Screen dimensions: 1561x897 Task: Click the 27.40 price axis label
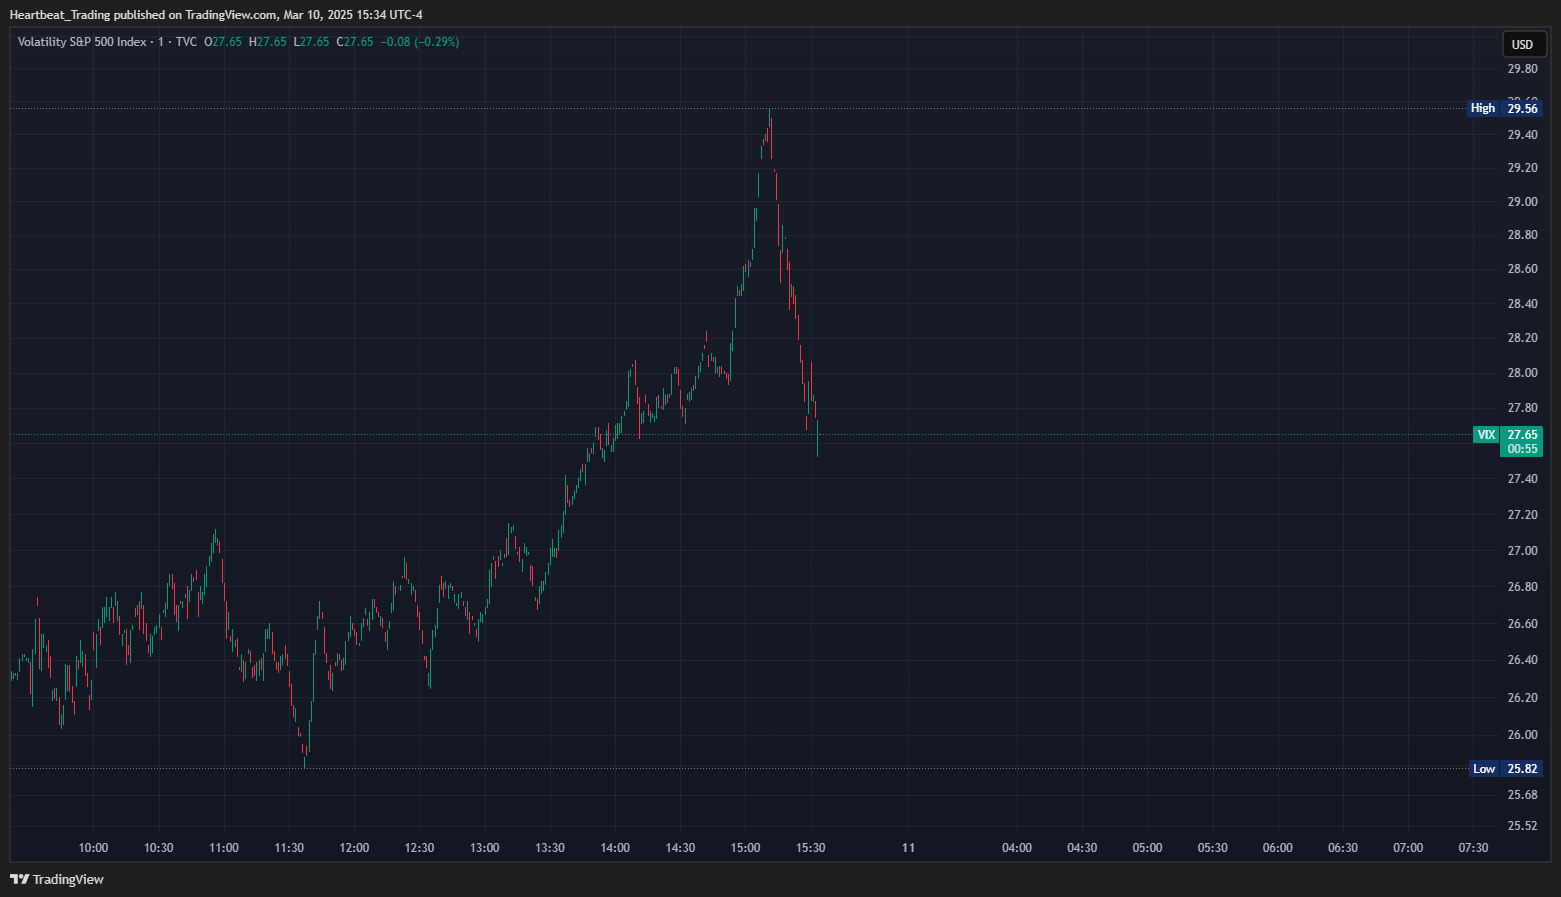[1522, 479]
